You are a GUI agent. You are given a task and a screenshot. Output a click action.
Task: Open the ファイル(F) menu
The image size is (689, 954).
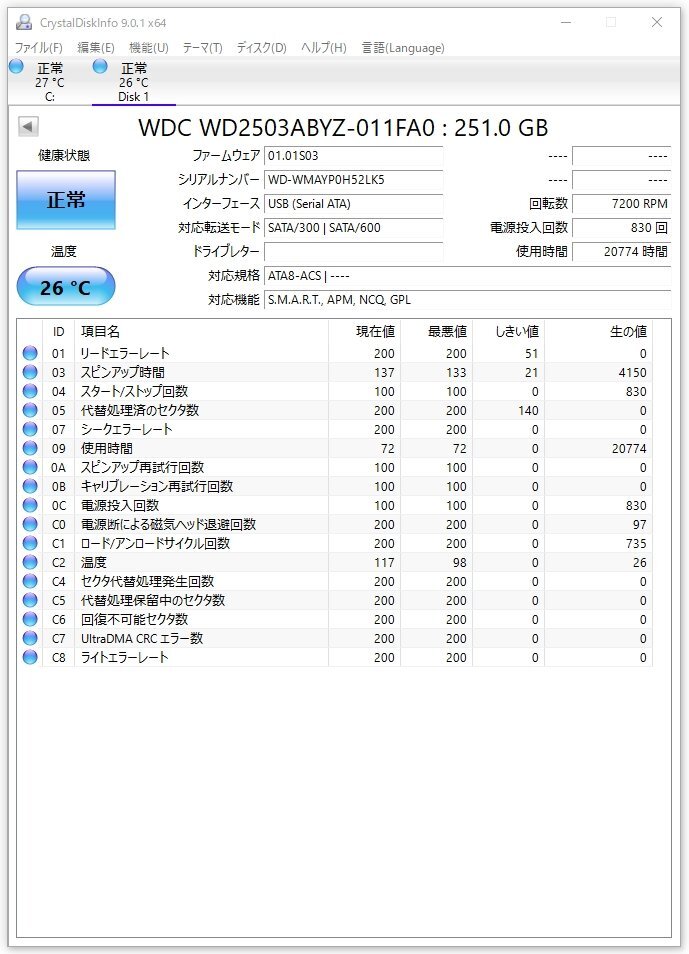[38, 47]
